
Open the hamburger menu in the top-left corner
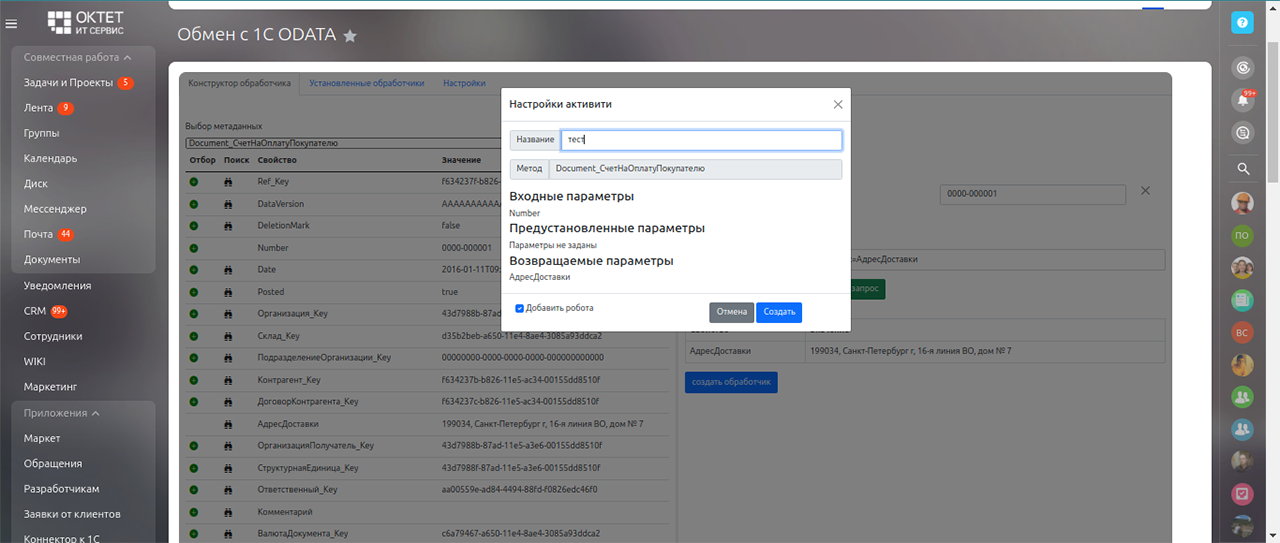(x=12, y=24)
